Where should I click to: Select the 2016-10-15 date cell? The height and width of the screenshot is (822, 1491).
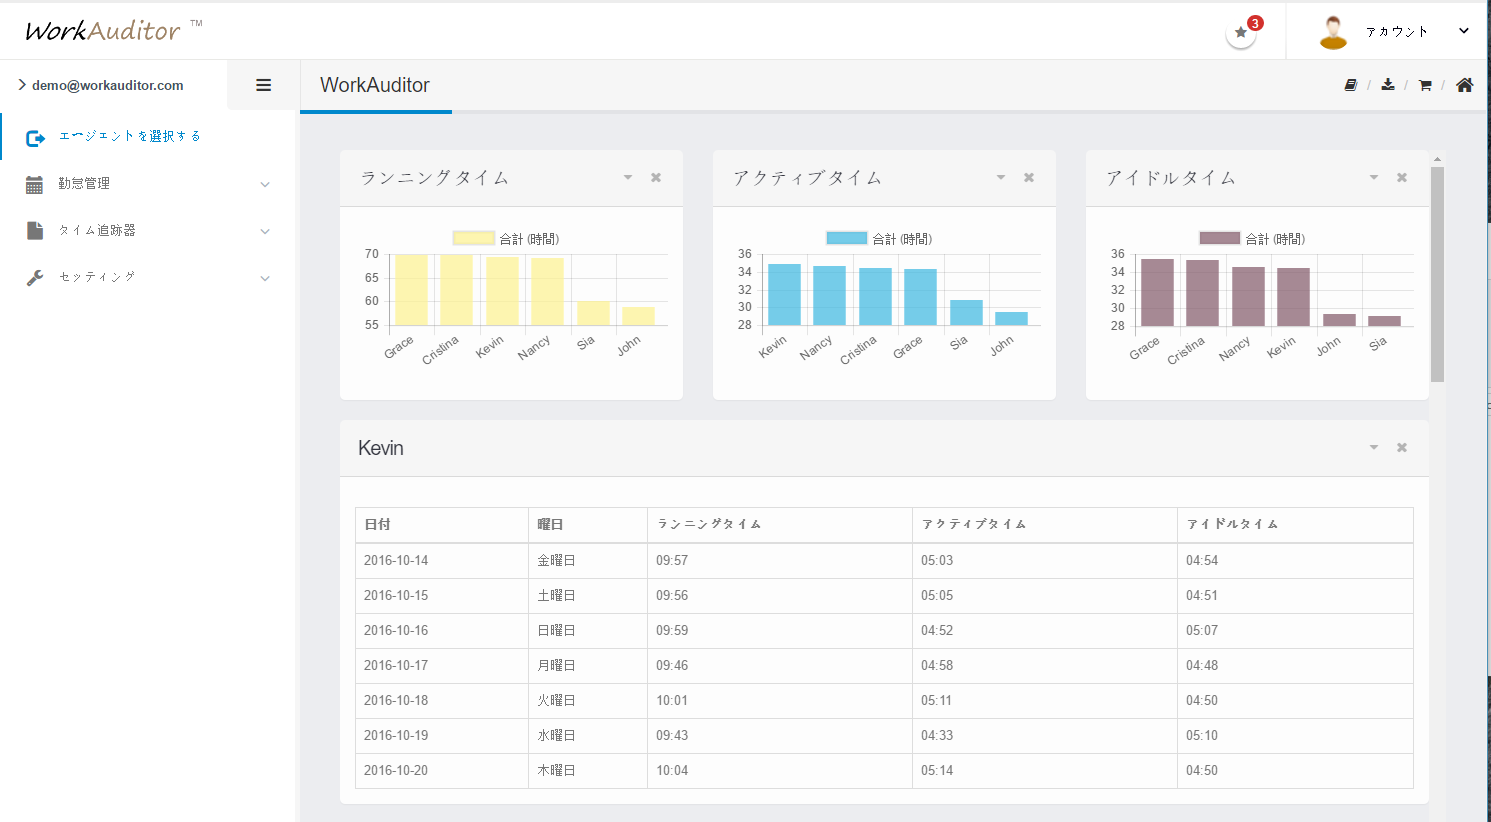click(x=442, y=596)
